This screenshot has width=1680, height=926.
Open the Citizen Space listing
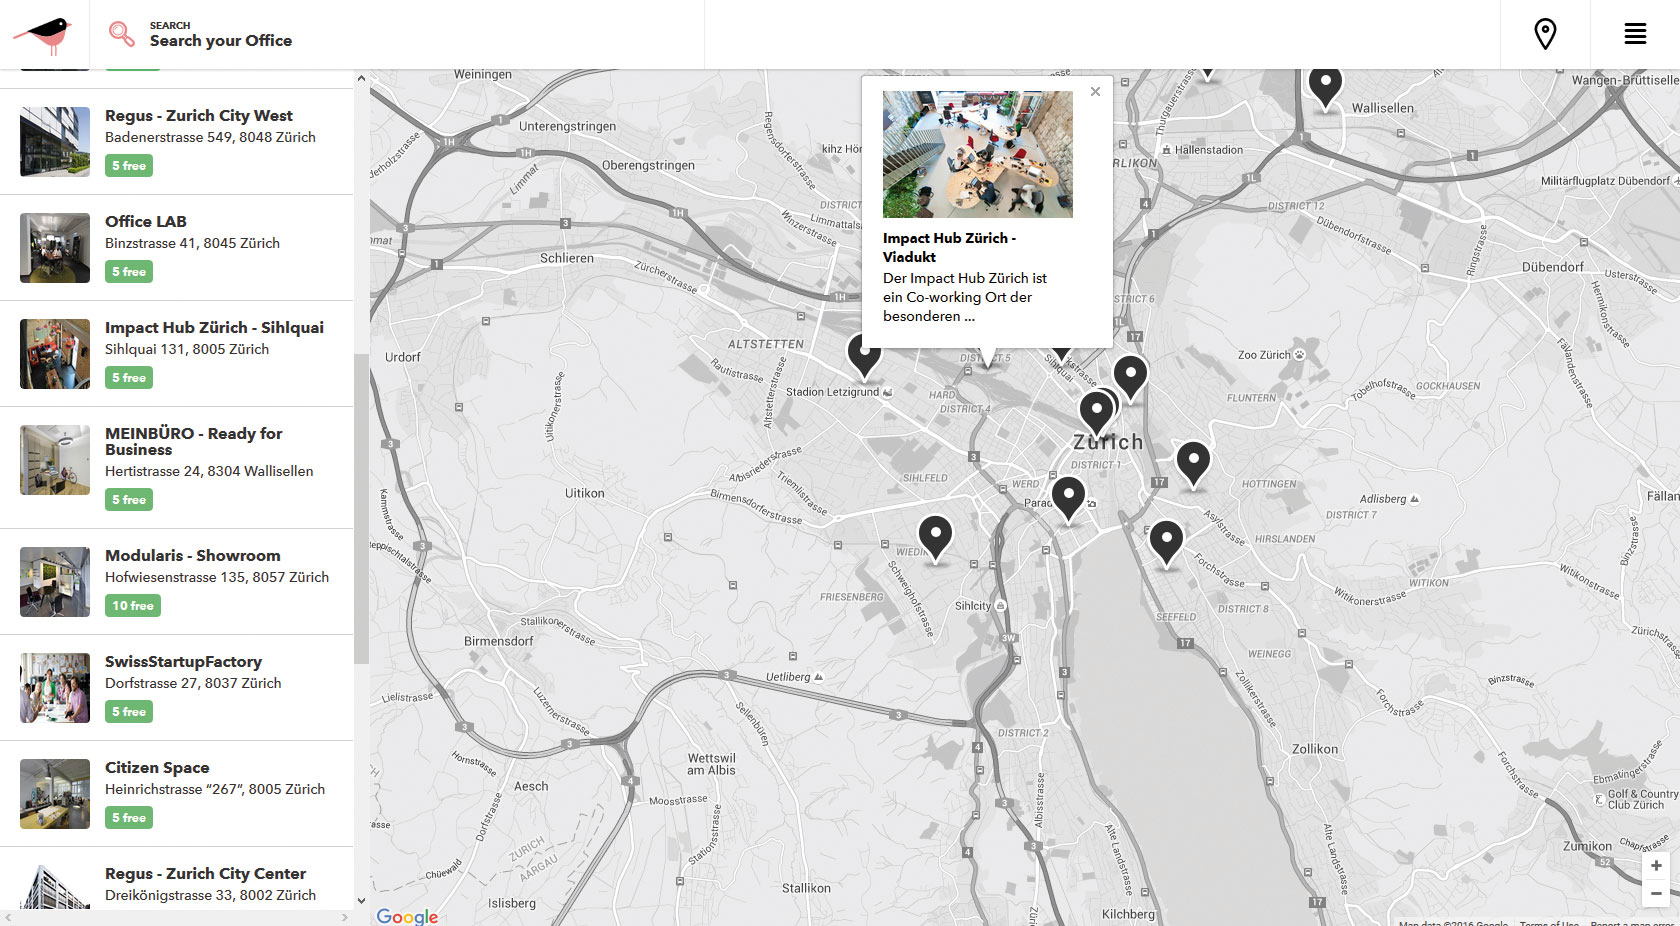click(x=177, y=793)
